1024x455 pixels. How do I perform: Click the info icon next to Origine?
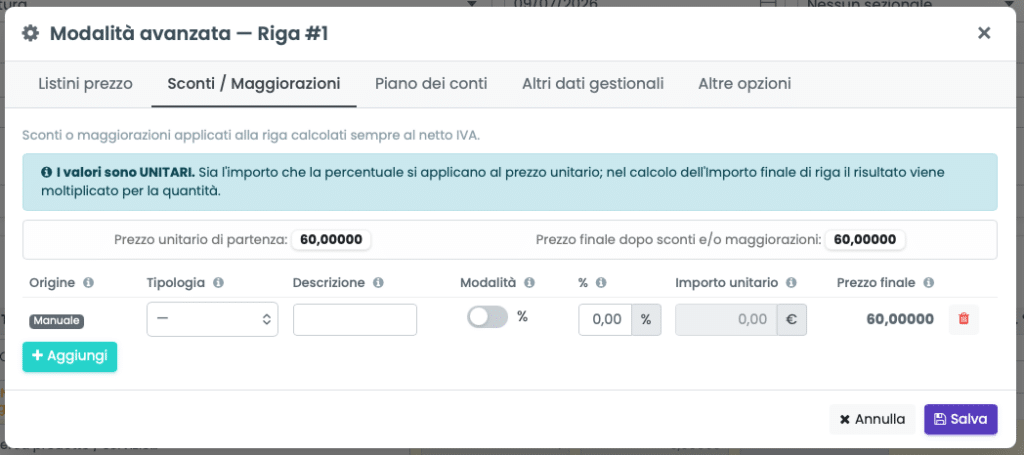pyautogui.click(x=88, y=283)
